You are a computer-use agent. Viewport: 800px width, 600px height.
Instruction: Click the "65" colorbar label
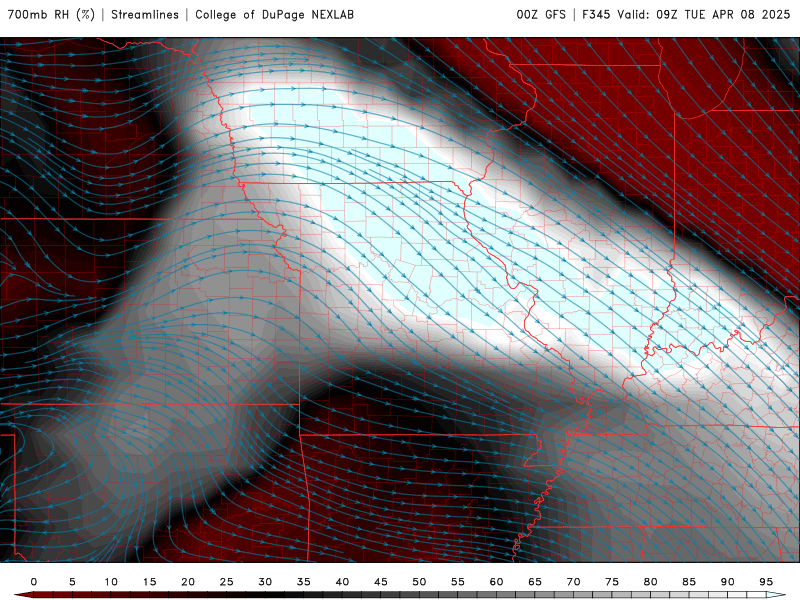point(535,582)
